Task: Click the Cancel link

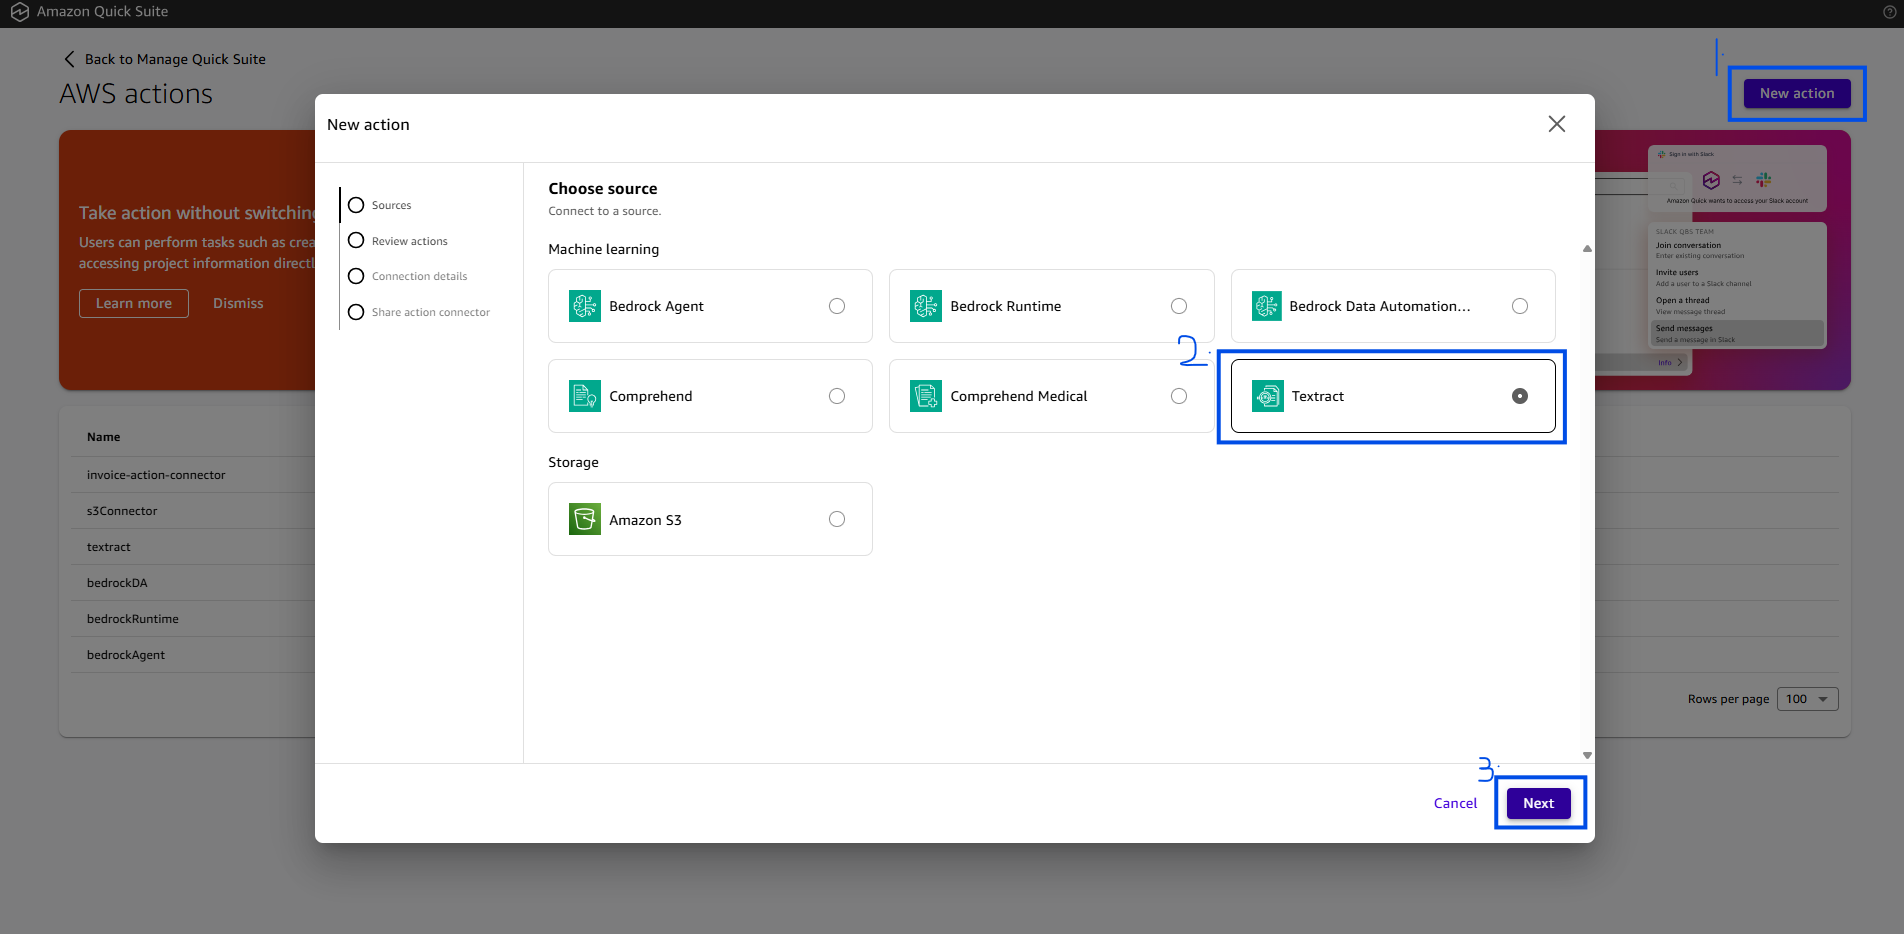Action: click(1455, 803)
